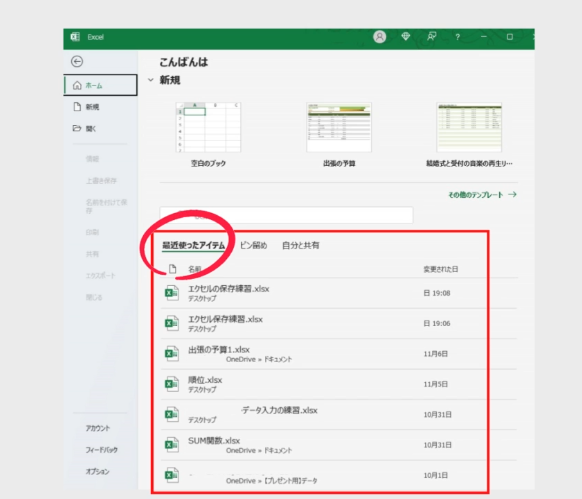Click the feedback person icon in title bar
The image size is (582, 499).
(x=431, y=36)
